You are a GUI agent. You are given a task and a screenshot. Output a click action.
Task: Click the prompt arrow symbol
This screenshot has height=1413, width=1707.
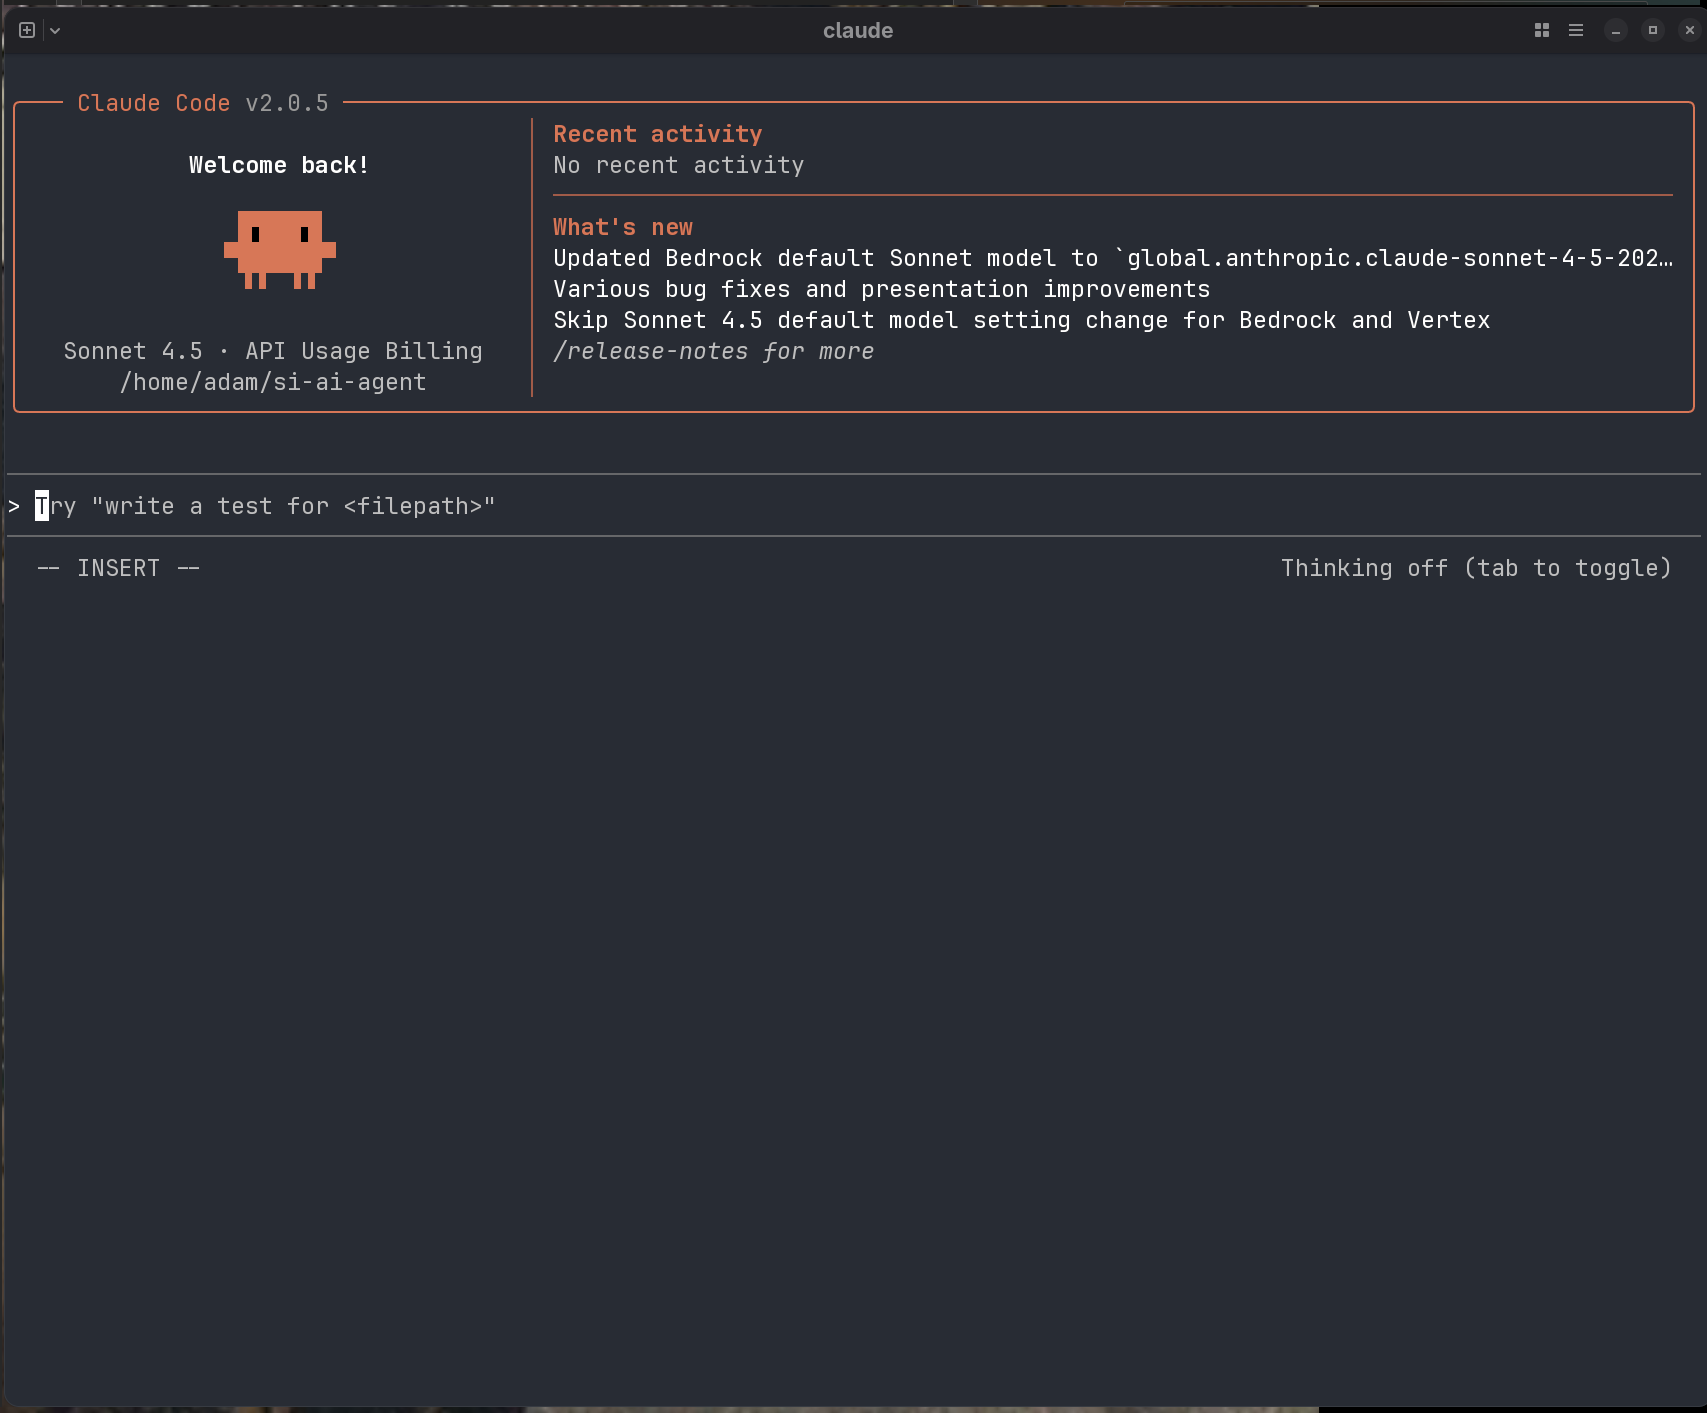tap(14, 507)
